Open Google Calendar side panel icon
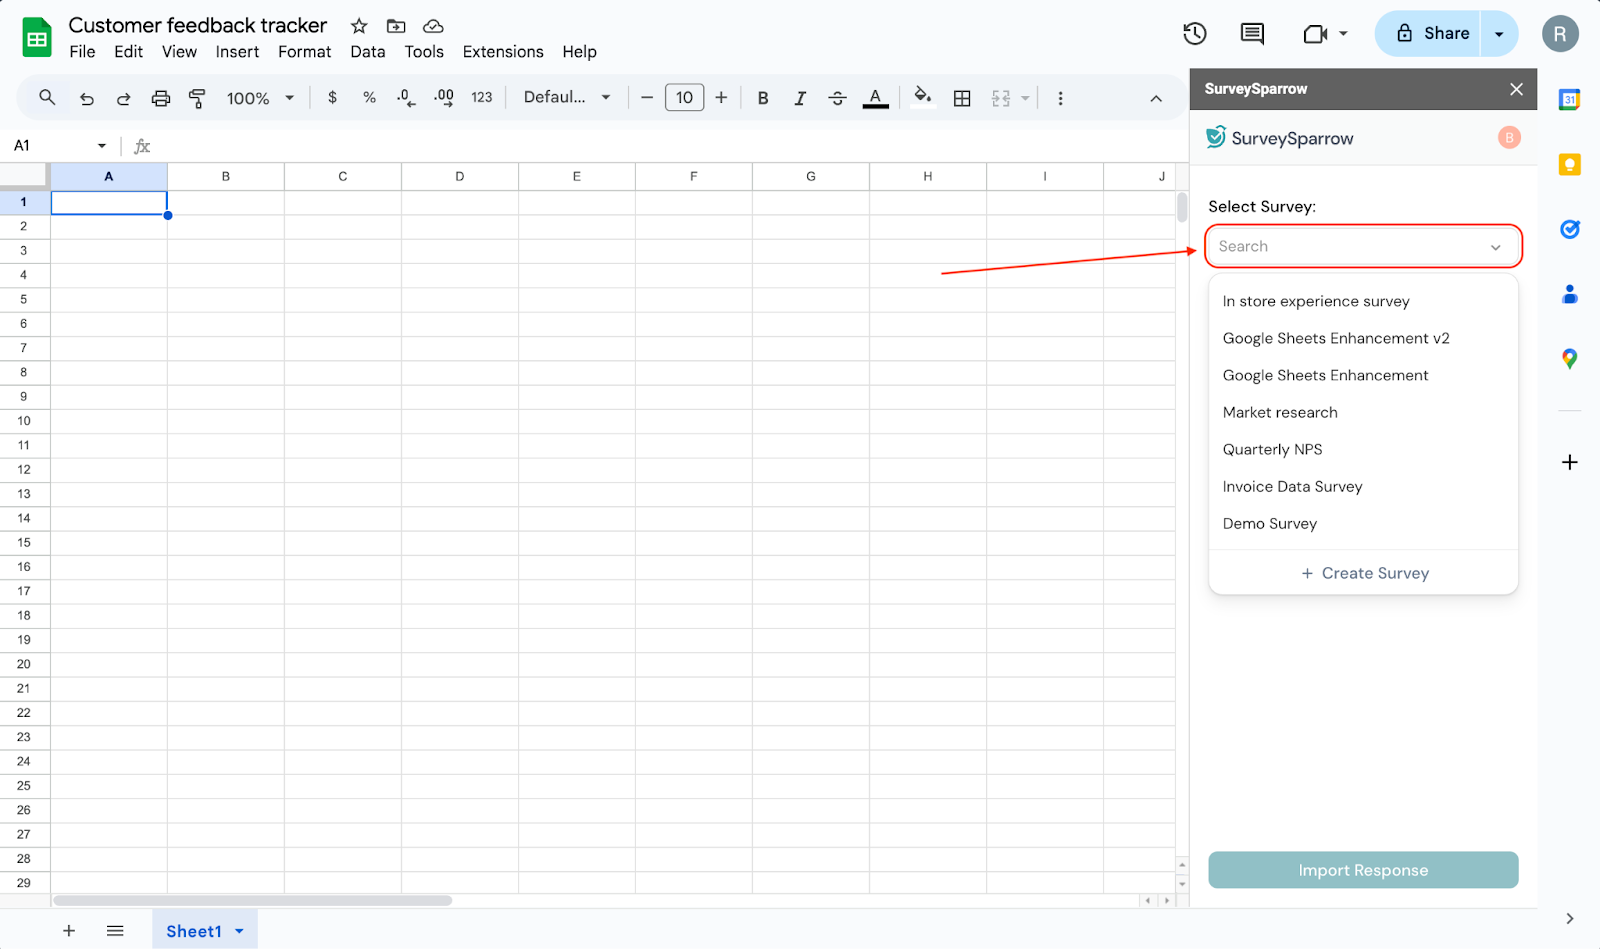1600x949 pixels. pyautogui.click(x=1569, y=100)
